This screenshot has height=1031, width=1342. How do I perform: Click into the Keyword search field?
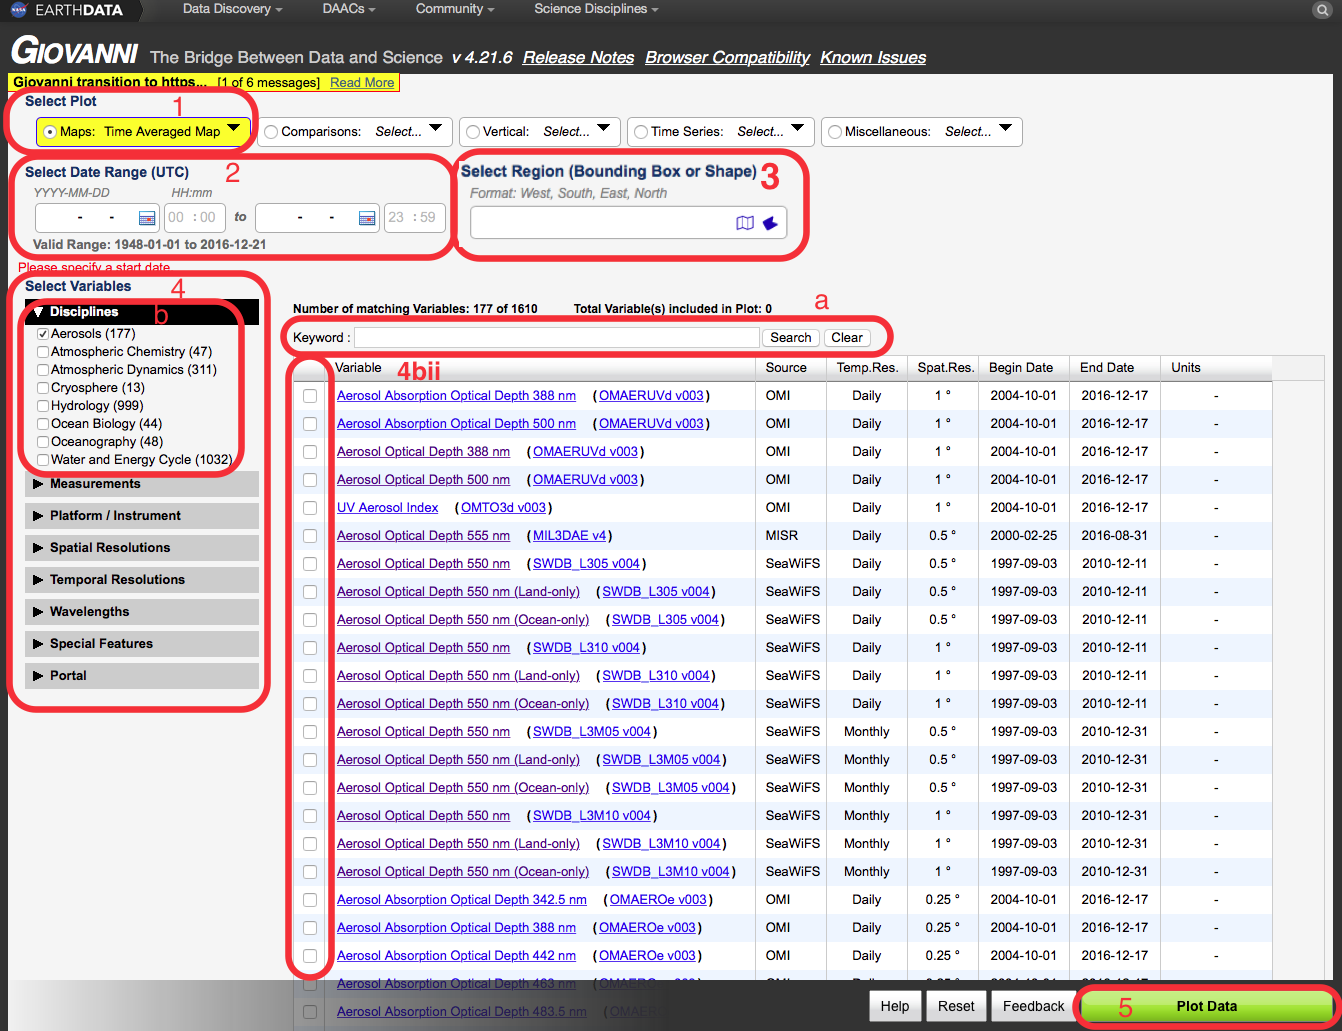click(557, 338)
